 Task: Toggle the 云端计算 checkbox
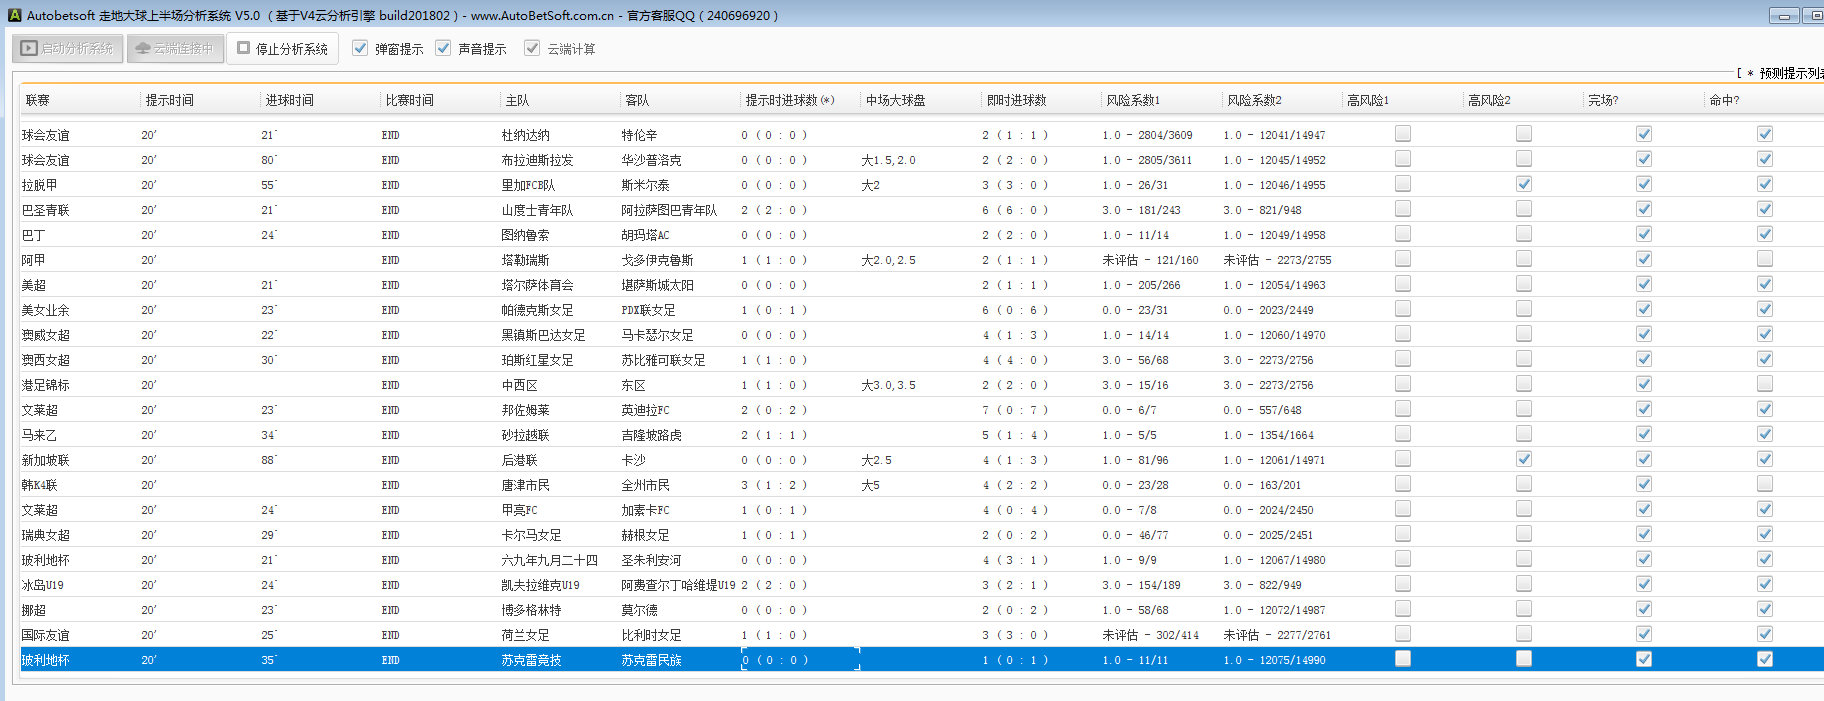(532, 48)
